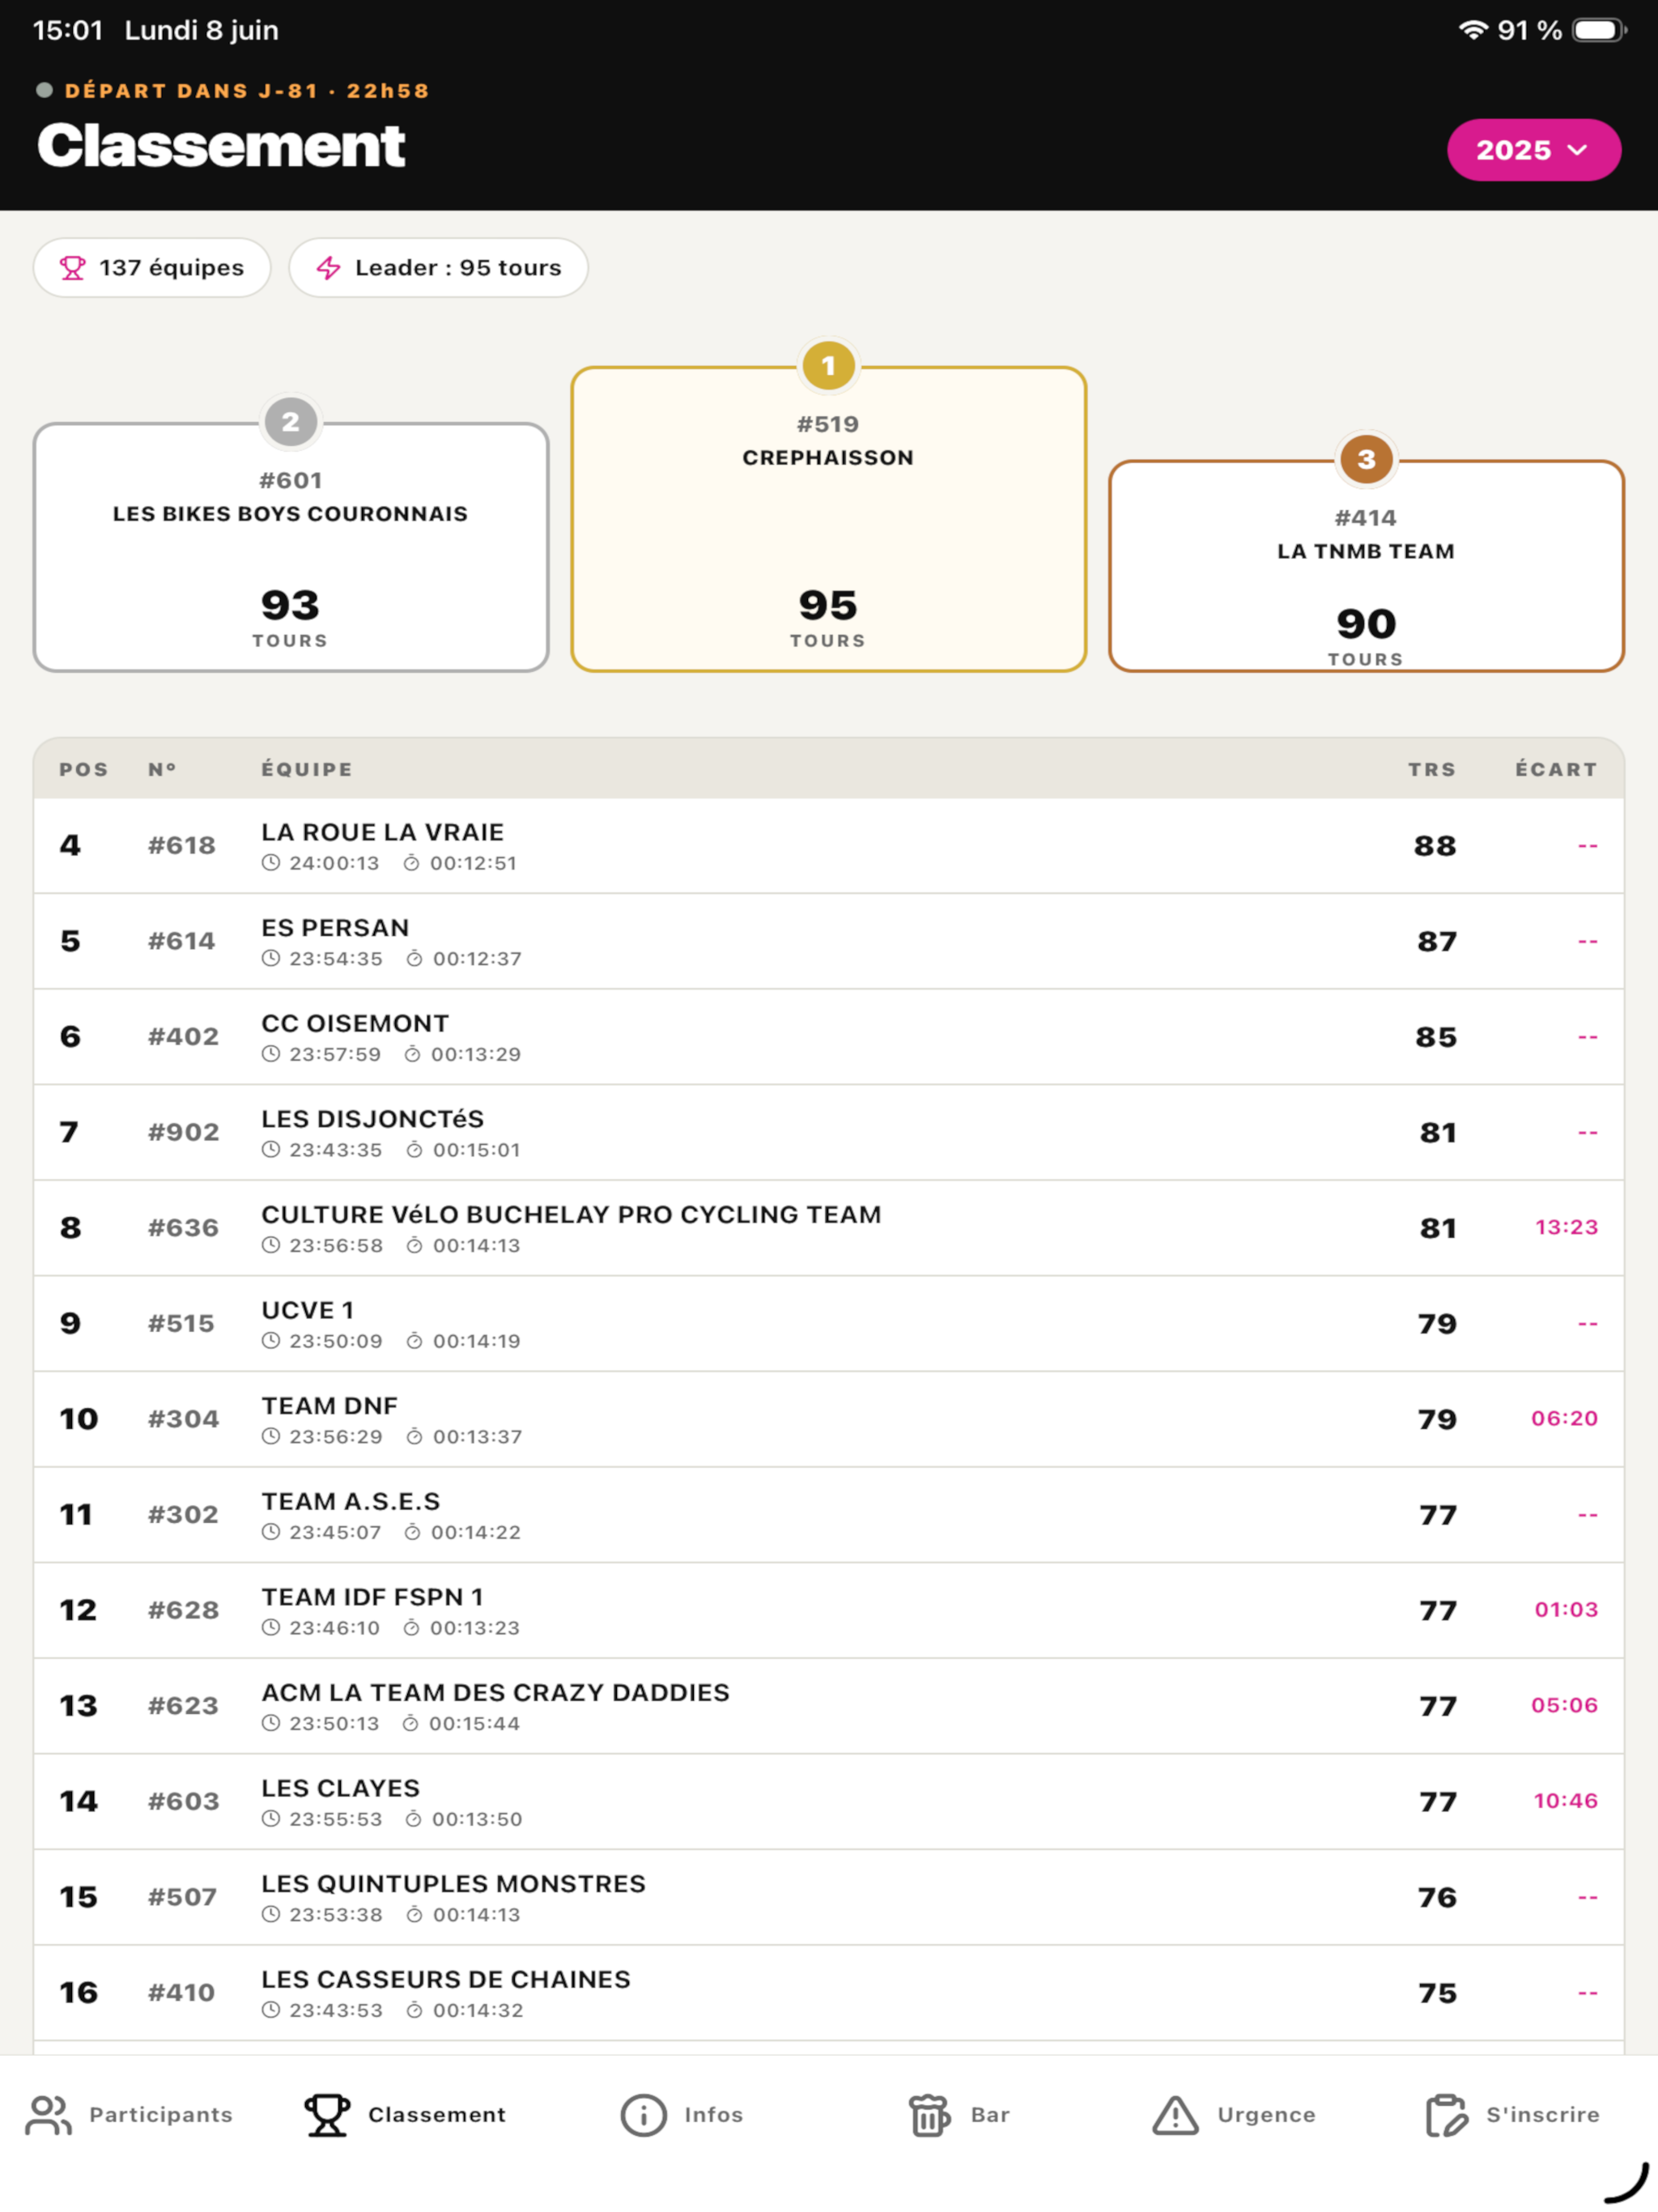Tap the trophy icon in 137 équipes chip
The width and height of the screenshot is (1658, 2212).
point(72,268)
